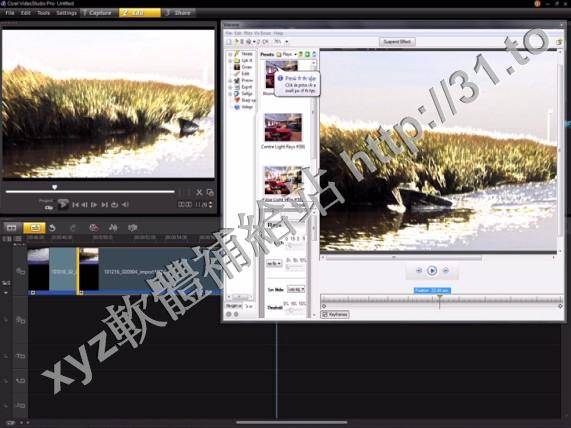
Task: Open the mode dropdown beside Rays sliders
Action: pos(275,263)
